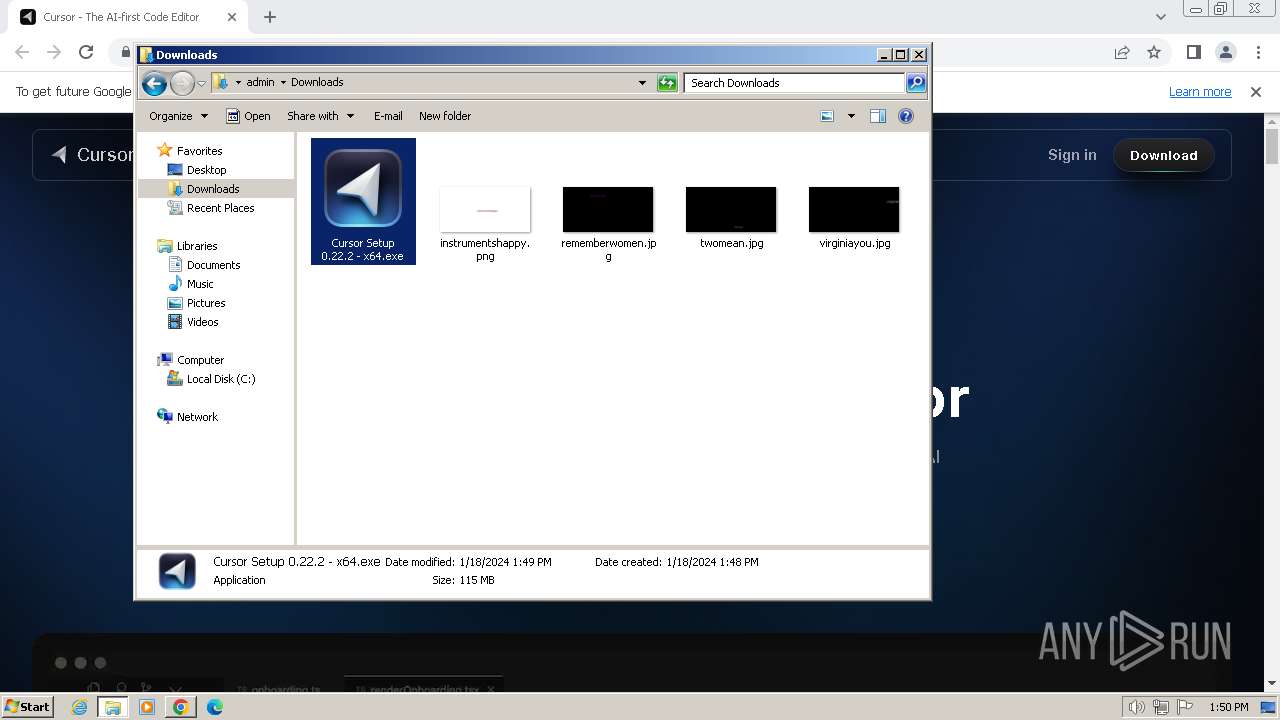Viewport: 1280px width, 720px height.
Task: Click Chrome icon in taskbar
Action: [181, 707]
